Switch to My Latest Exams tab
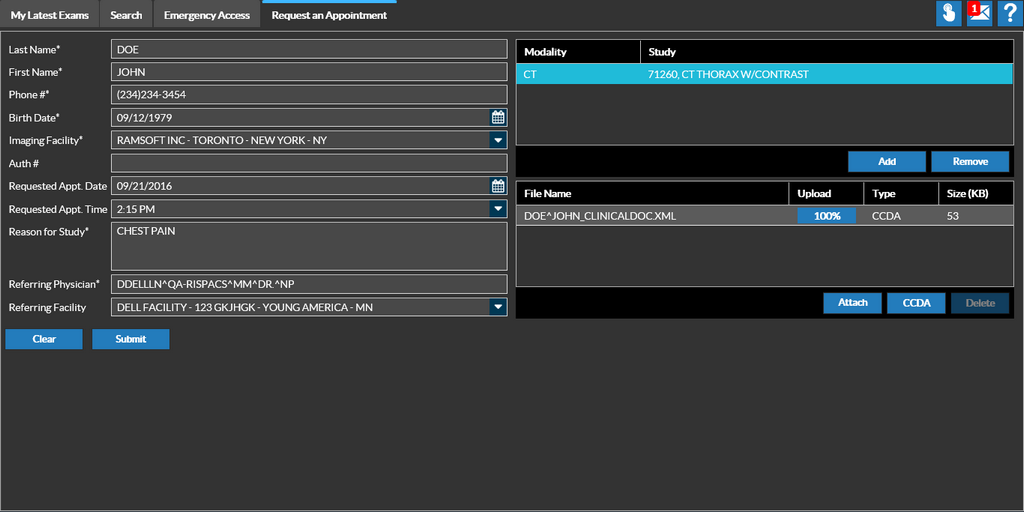Viewport: 1024px width, 512px height. point(50,15)
